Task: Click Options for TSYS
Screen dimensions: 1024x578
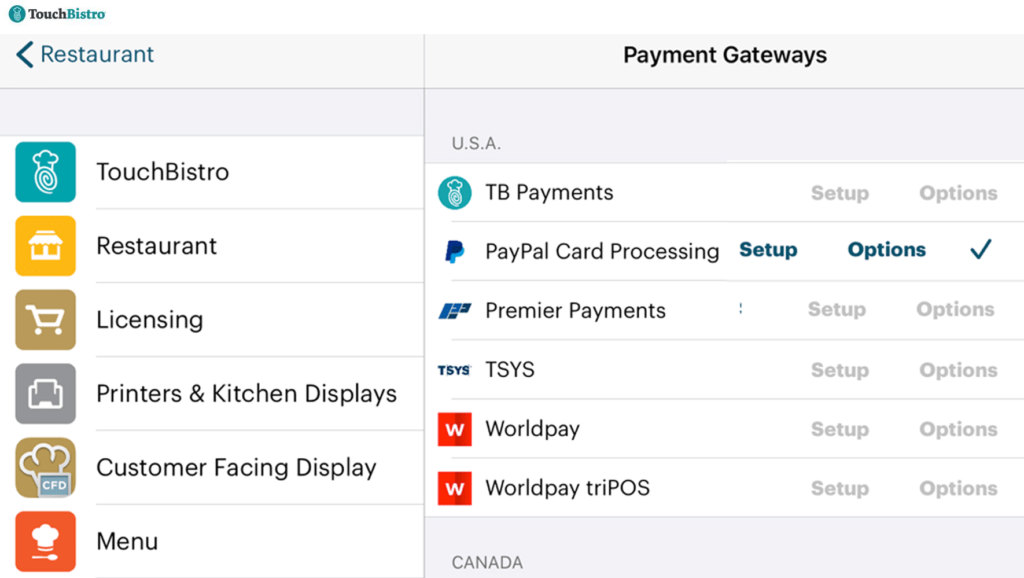Action: 958,370
